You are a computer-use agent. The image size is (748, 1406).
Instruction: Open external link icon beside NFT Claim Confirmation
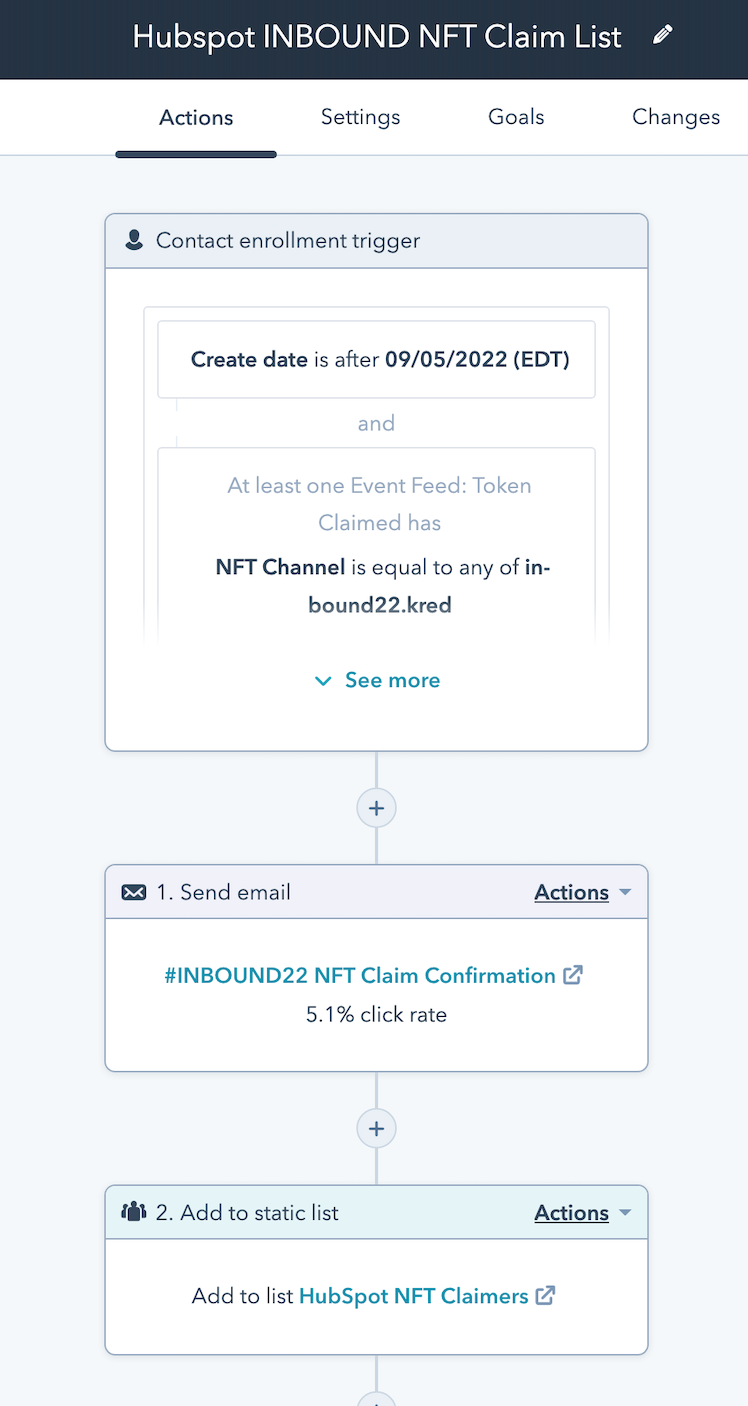click(x=573, y=975)
